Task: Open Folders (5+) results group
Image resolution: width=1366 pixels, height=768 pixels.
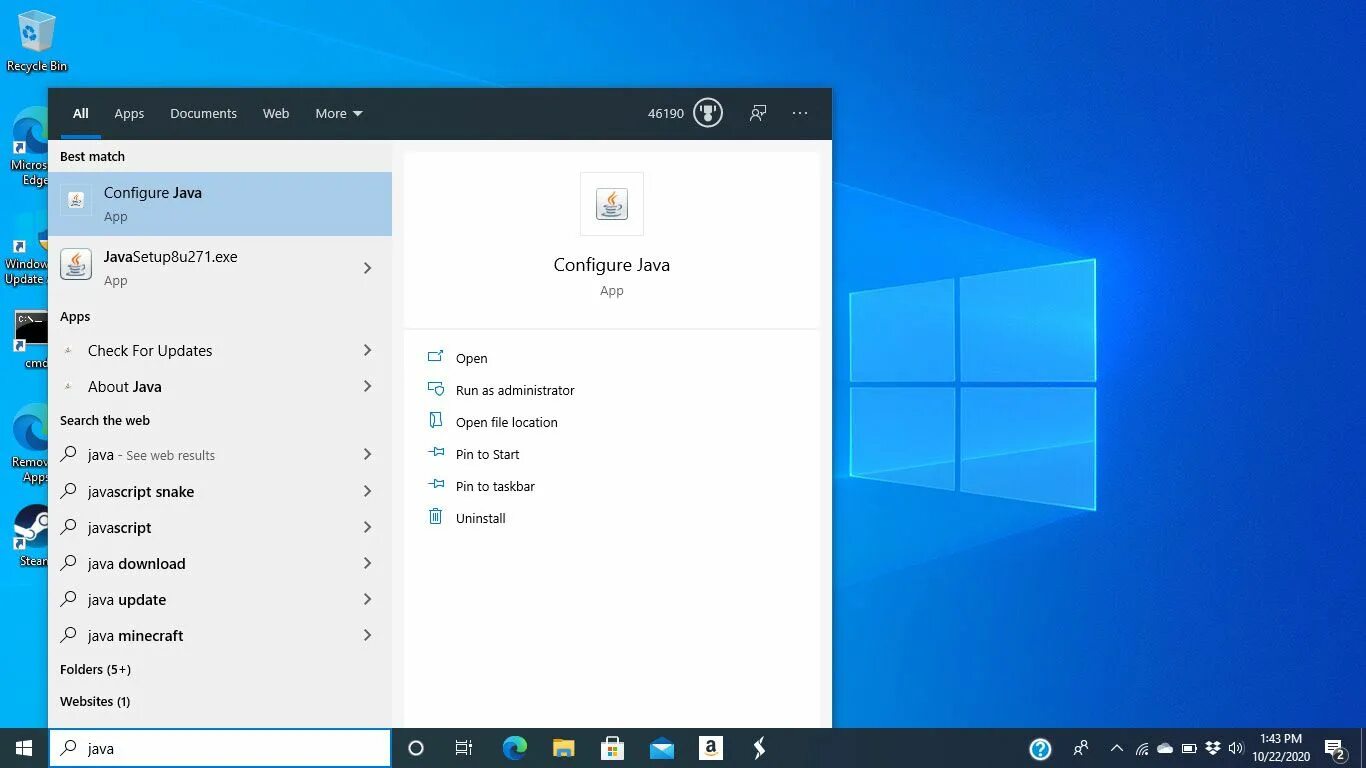Action: tap(95, 669)
